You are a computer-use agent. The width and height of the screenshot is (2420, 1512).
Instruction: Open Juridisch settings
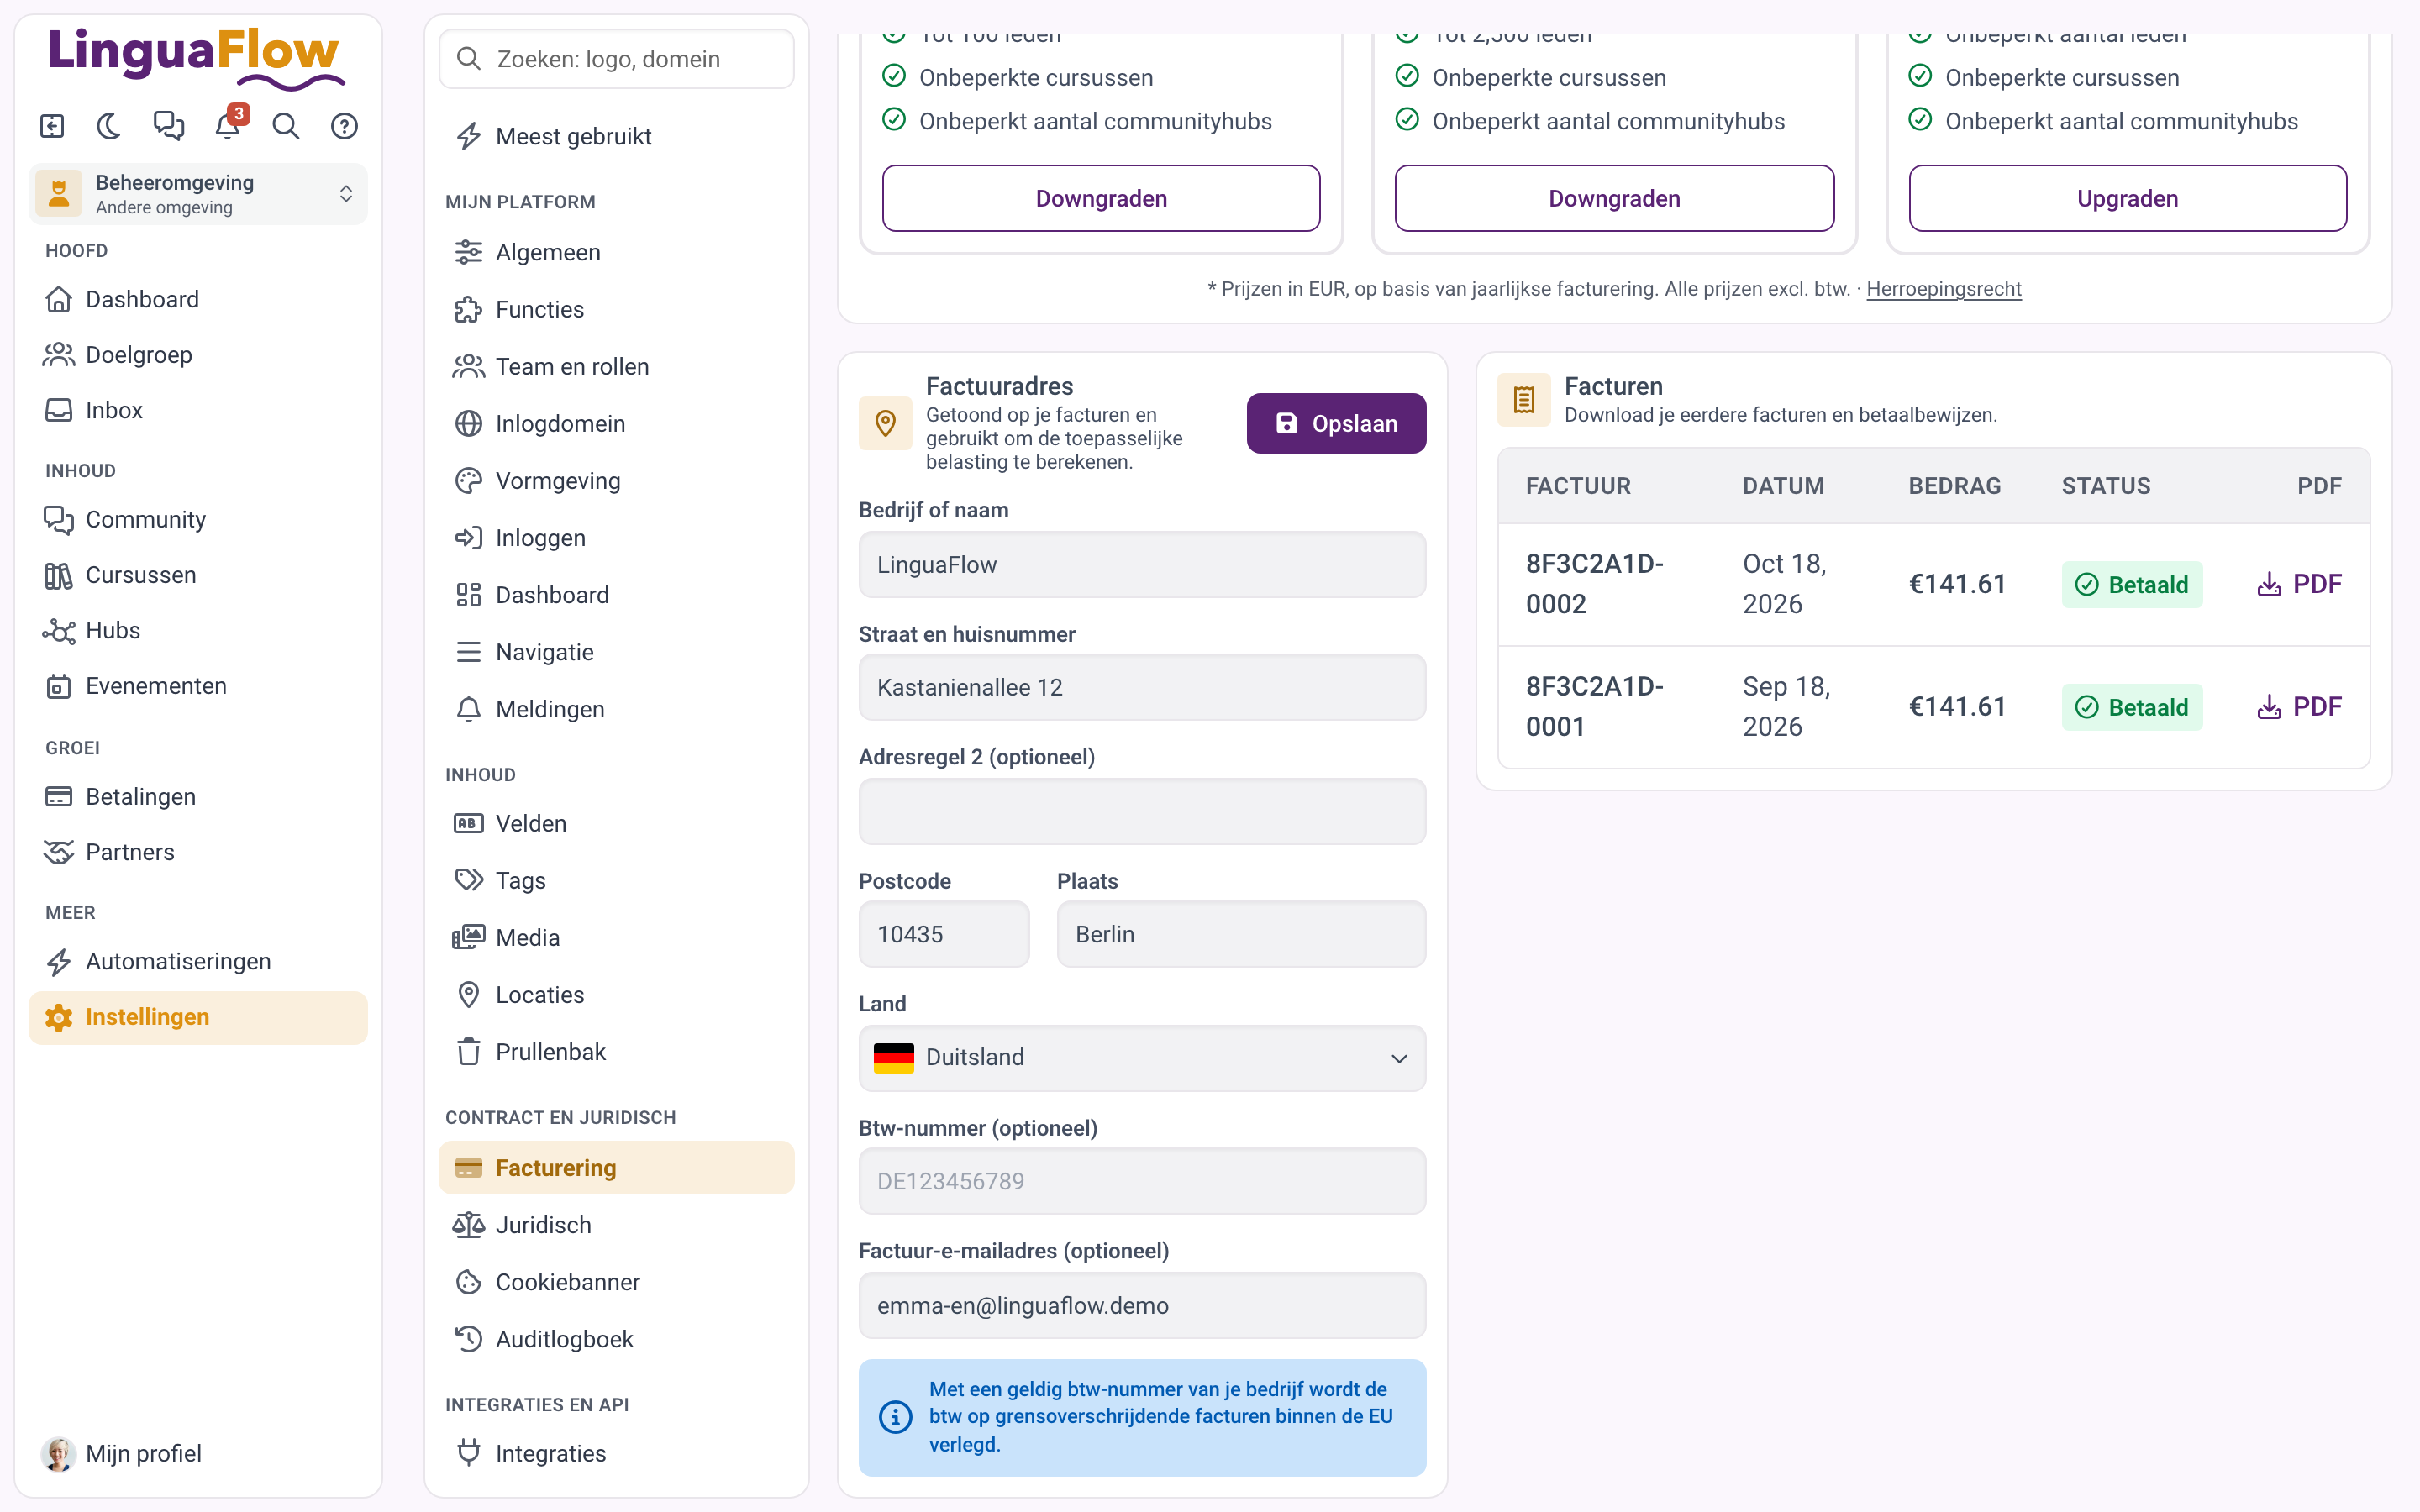[616, 1225]
